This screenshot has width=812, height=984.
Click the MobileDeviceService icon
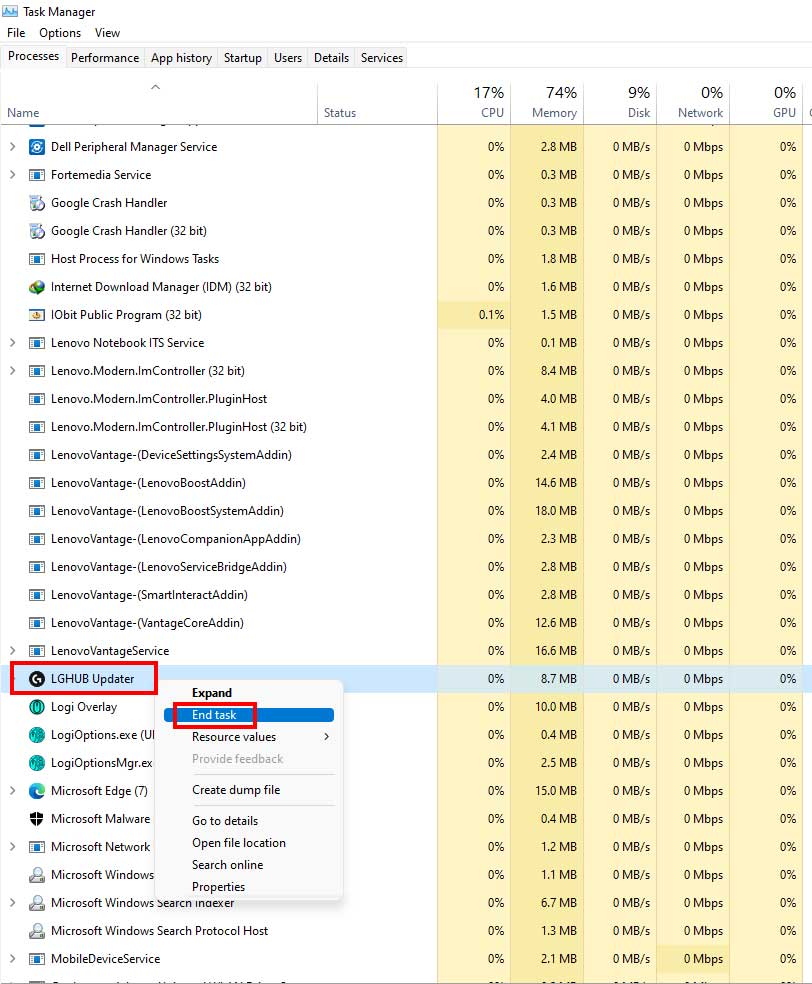click(37, 959)
